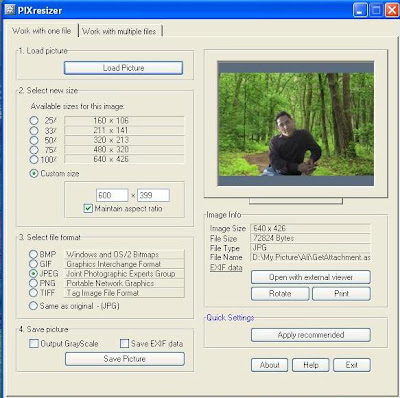Click the Help button
The image size is (400, 398).
coord(311,365)
